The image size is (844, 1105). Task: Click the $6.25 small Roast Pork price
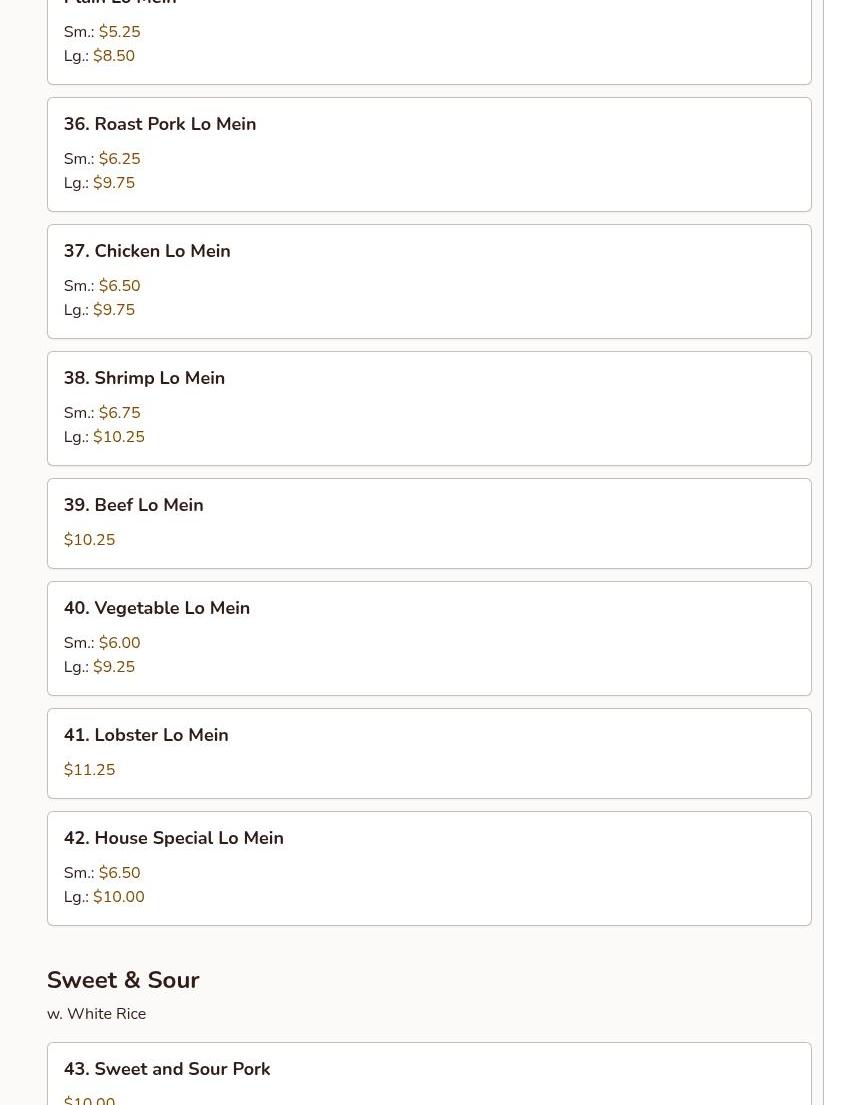click(119, 159)
